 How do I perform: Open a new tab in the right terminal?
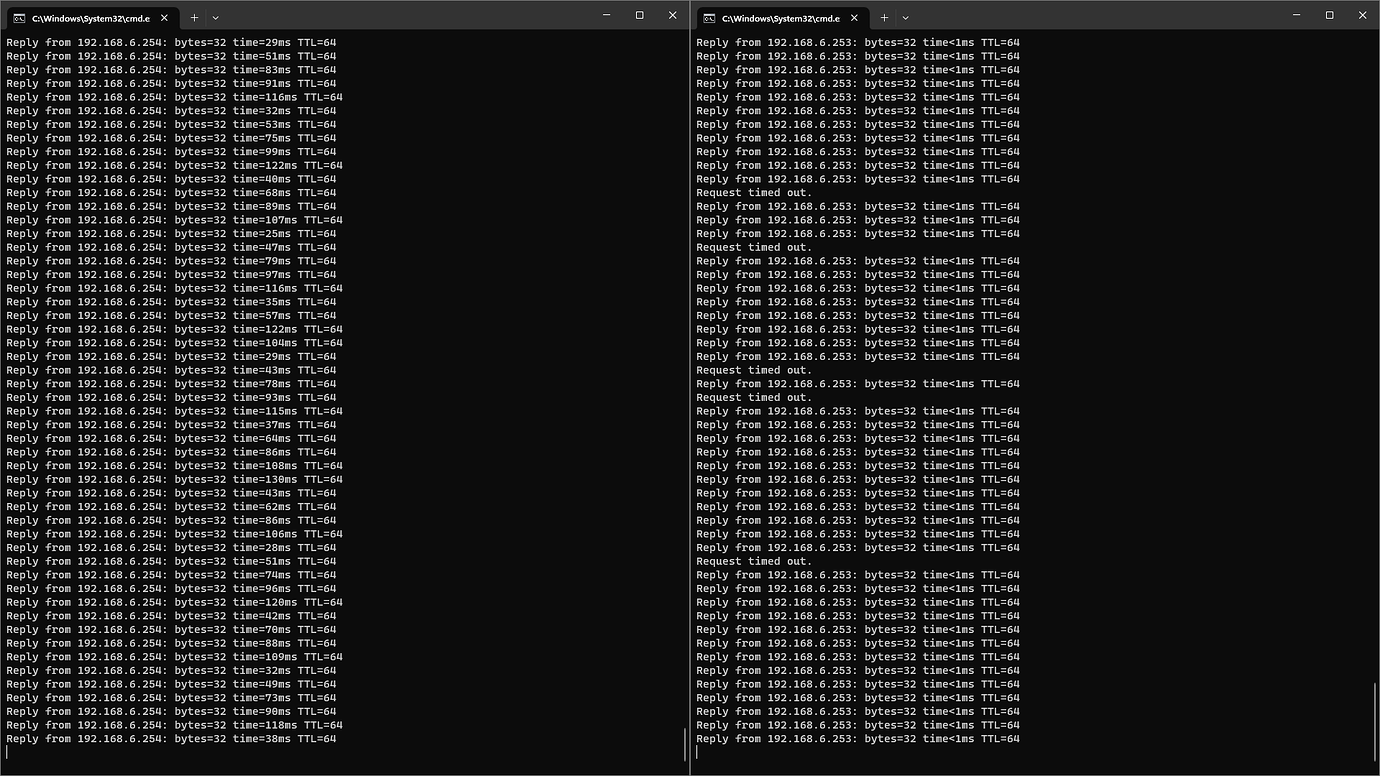click(884, 17)
